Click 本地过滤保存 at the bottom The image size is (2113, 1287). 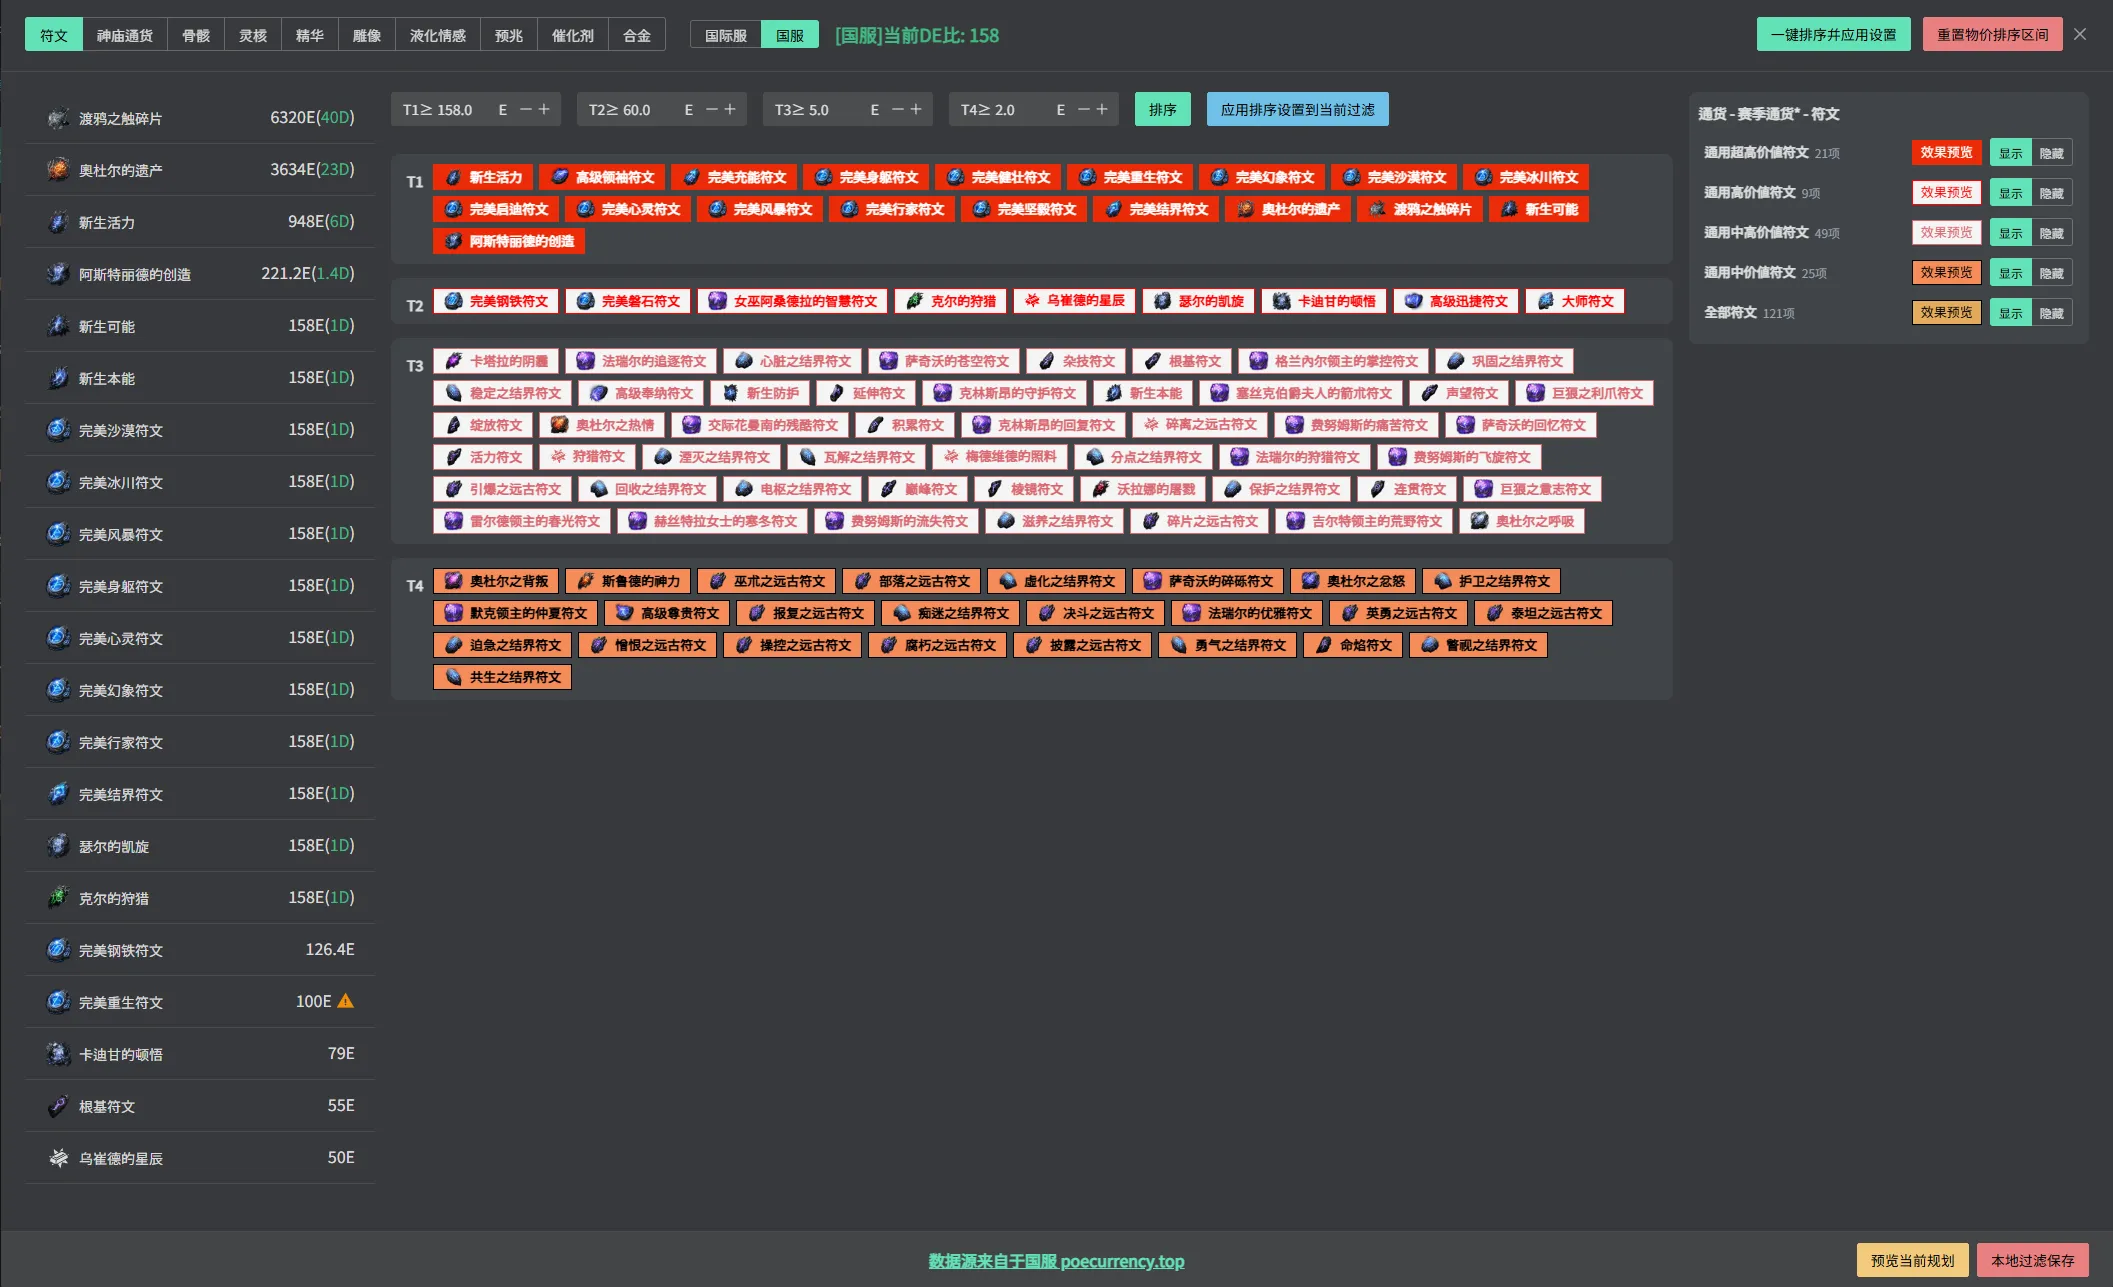tap(2032, 1260)
